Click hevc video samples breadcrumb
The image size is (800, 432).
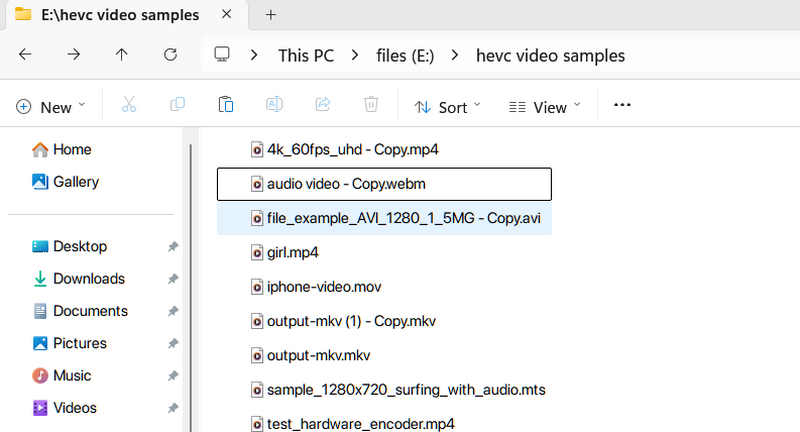coord(551,56)
